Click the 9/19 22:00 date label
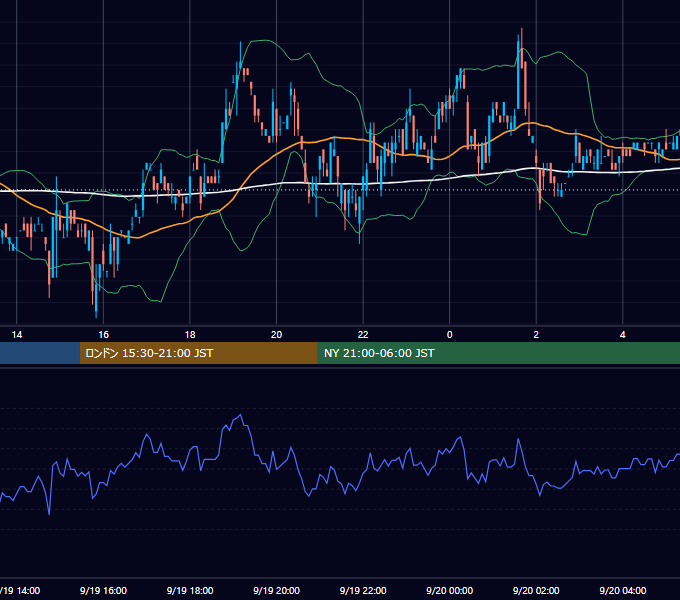This screenshot has width=680, height=600. [363, 590]
